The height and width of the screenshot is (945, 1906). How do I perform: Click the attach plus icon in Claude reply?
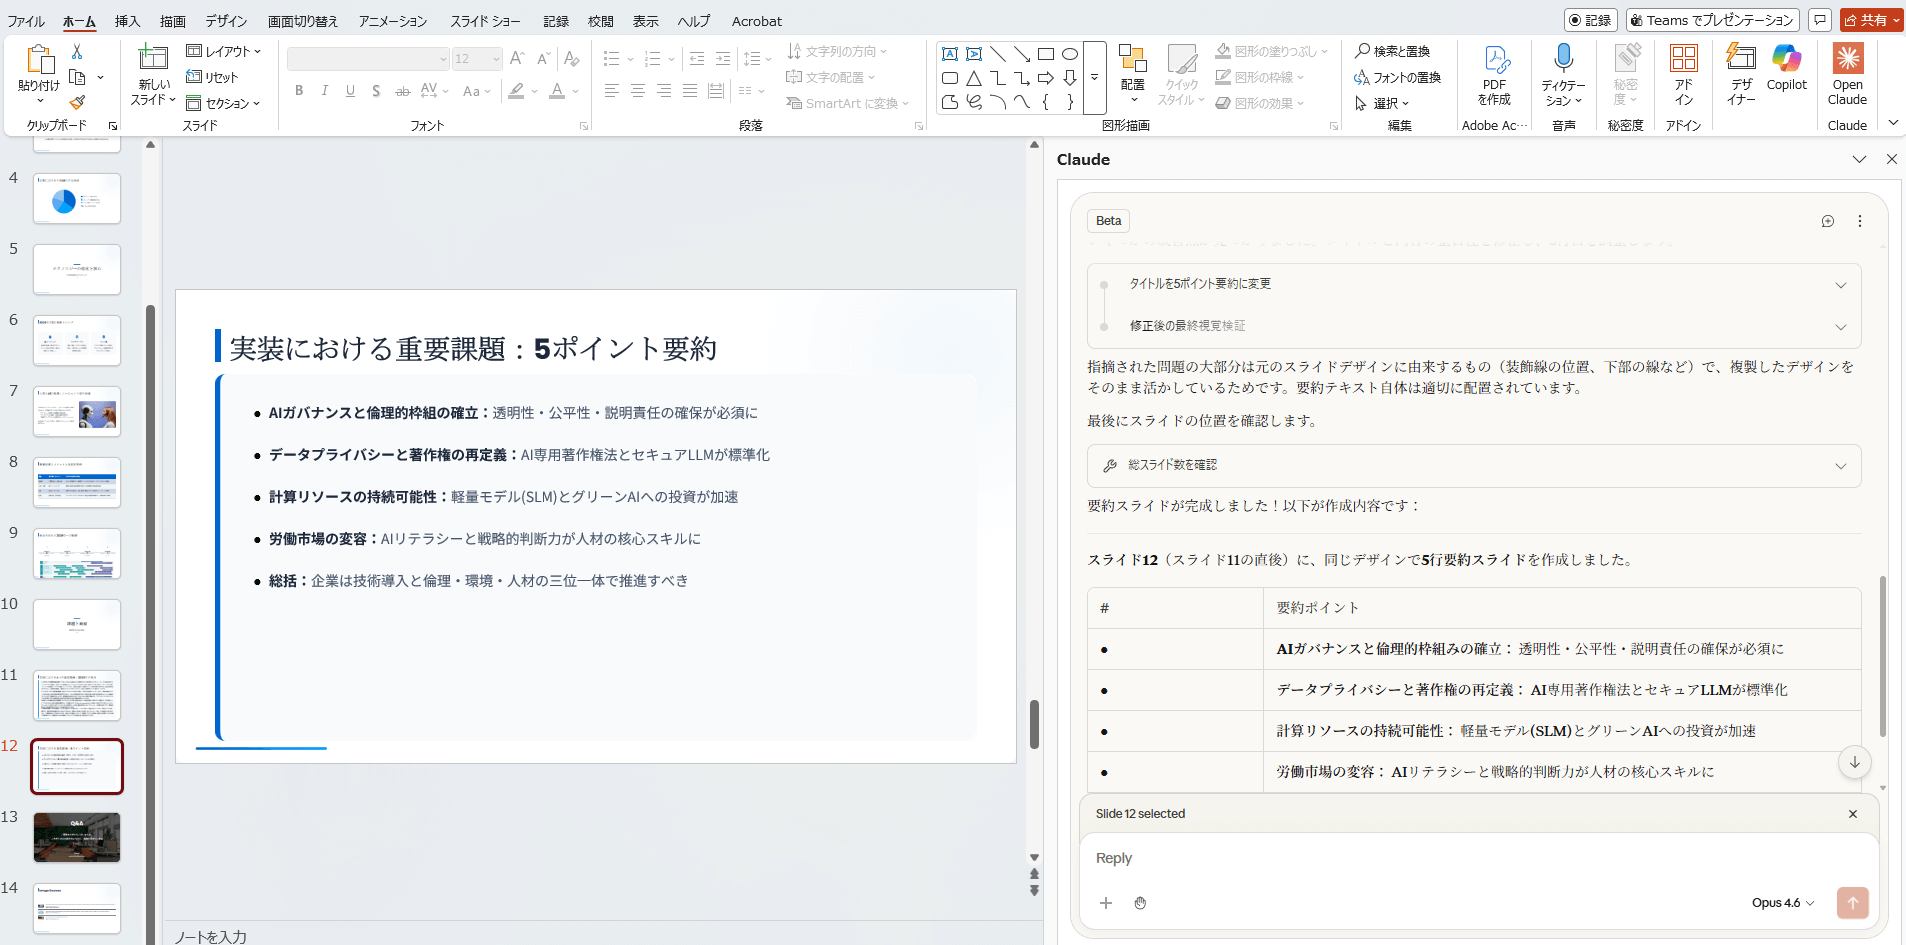click(1106, 903)
